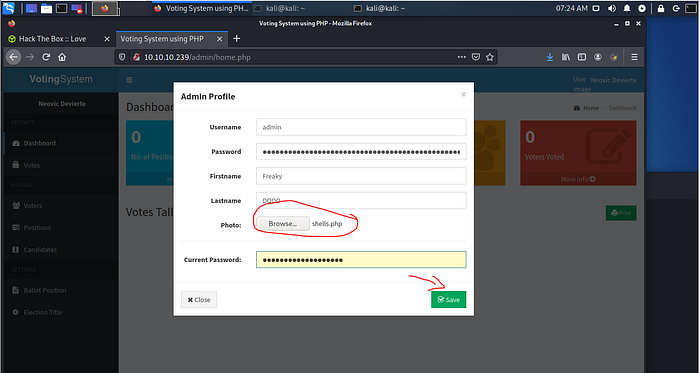Click the shield tracking protection icon
700x373 pixels.
[x=122, y=57]
